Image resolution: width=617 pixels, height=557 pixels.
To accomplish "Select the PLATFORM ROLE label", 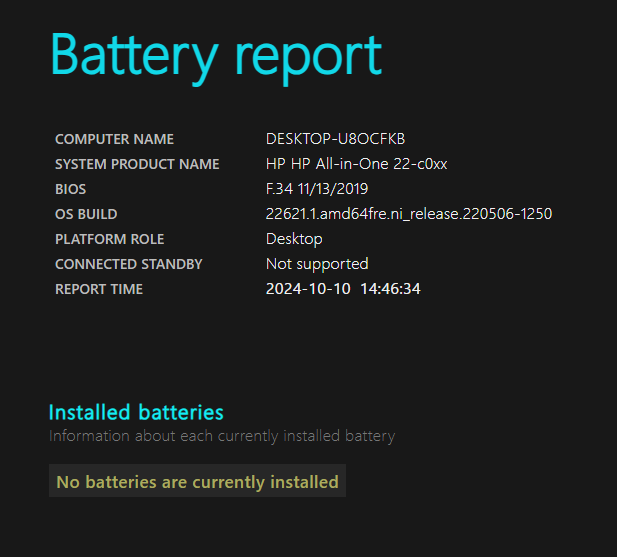I will [109, 239].
